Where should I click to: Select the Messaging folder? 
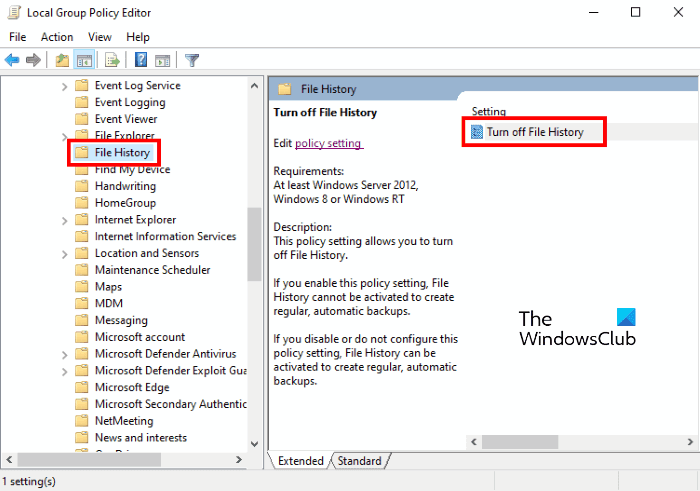[121, 320]
